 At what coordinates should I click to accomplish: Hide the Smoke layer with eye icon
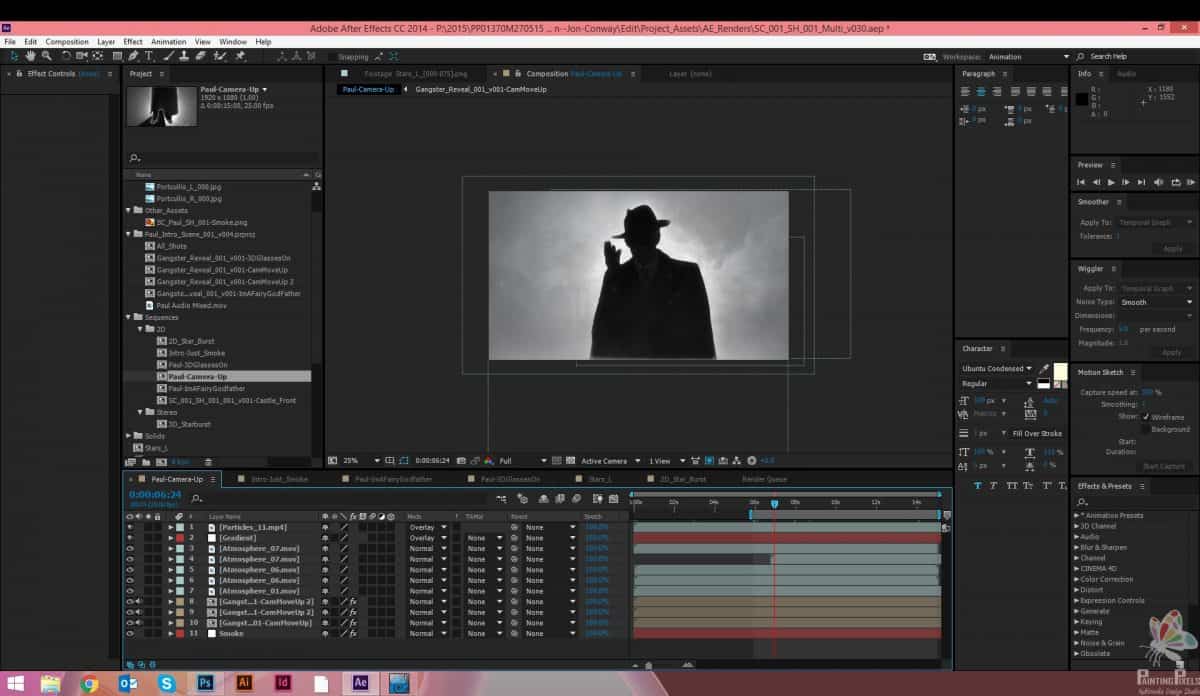coord(130,633)
